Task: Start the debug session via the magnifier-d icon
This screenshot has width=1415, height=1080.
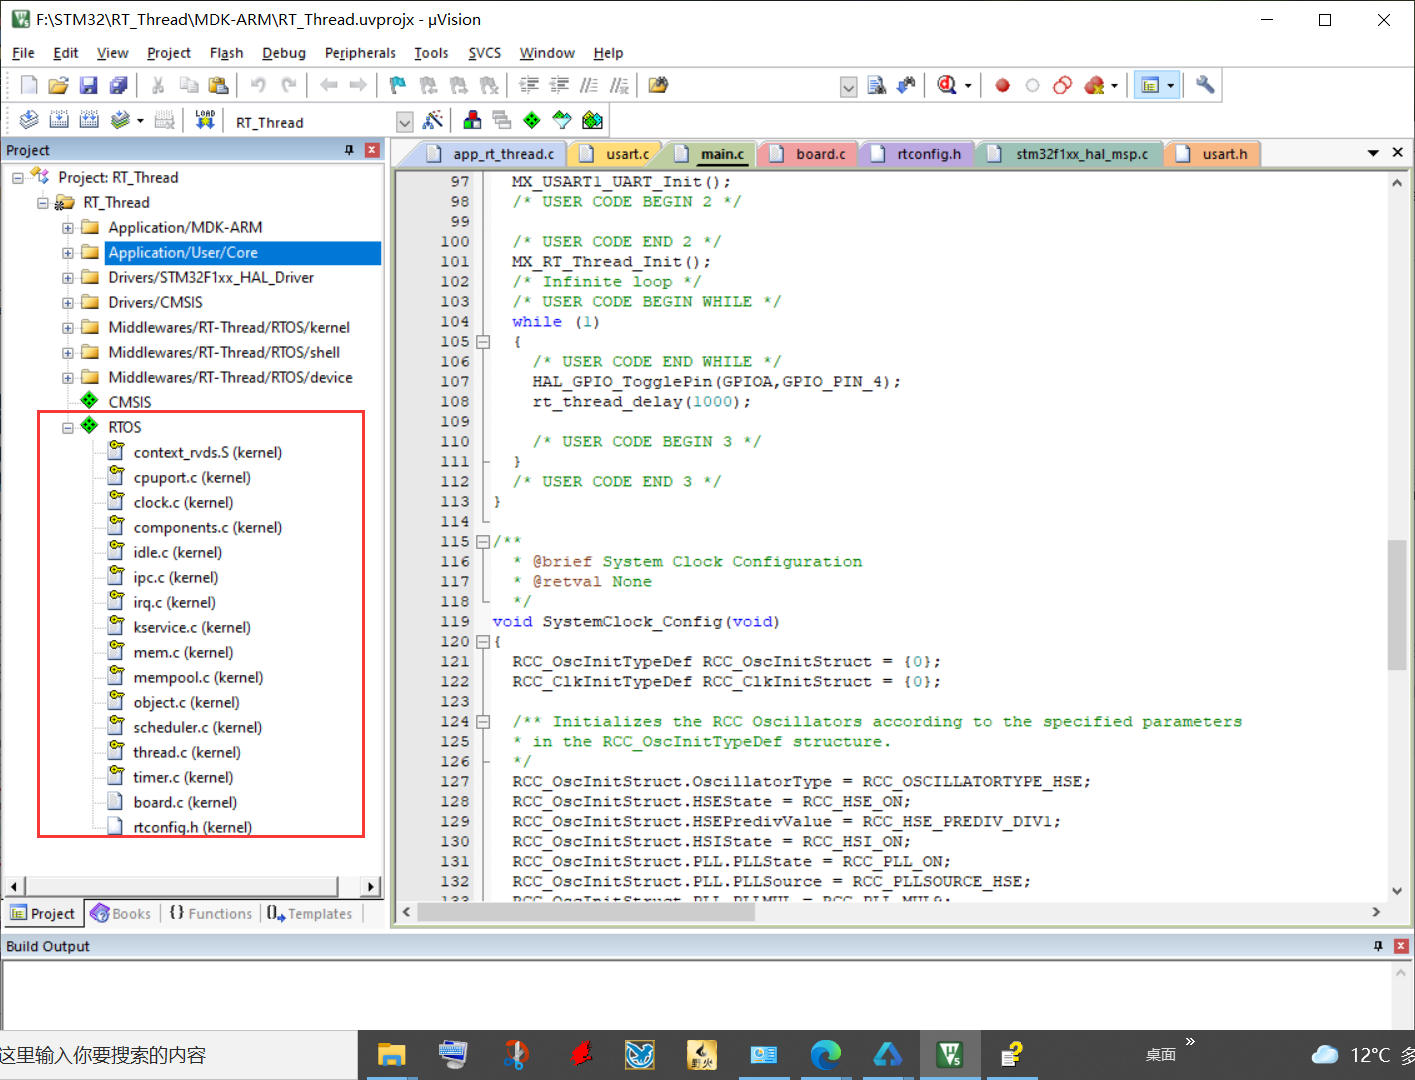Action: (x=947, y=86)
